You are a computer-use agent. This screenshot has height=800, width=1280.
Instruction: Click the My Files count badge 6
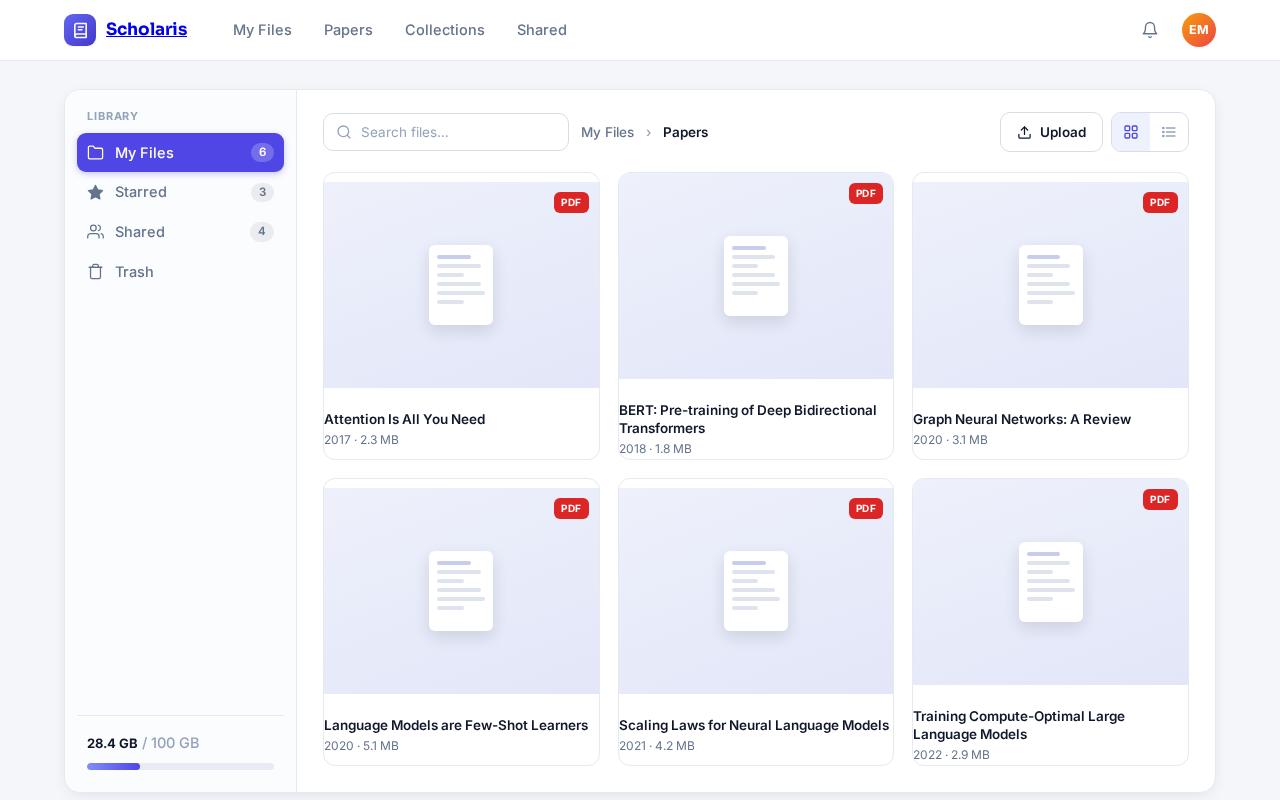point(262,153)
